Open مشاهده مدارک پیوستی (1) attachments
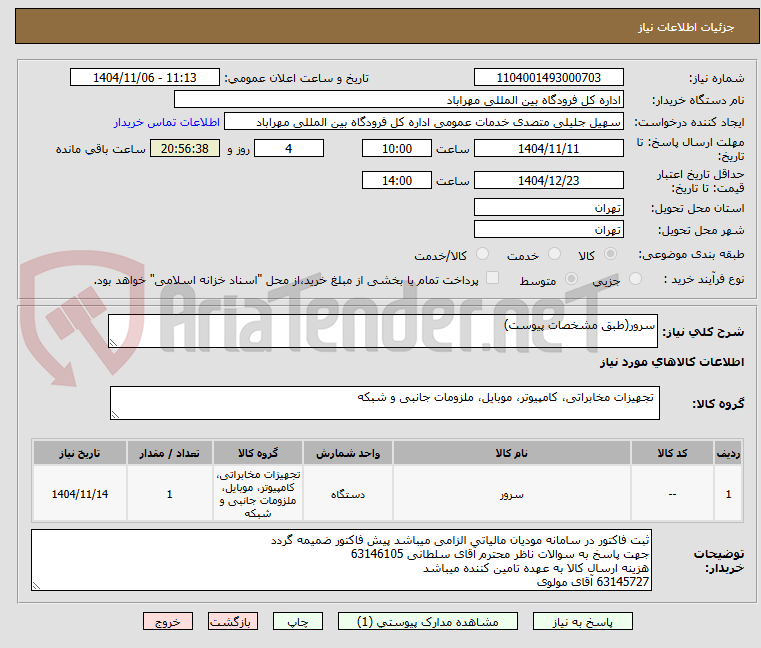 (x=428, y=621)
